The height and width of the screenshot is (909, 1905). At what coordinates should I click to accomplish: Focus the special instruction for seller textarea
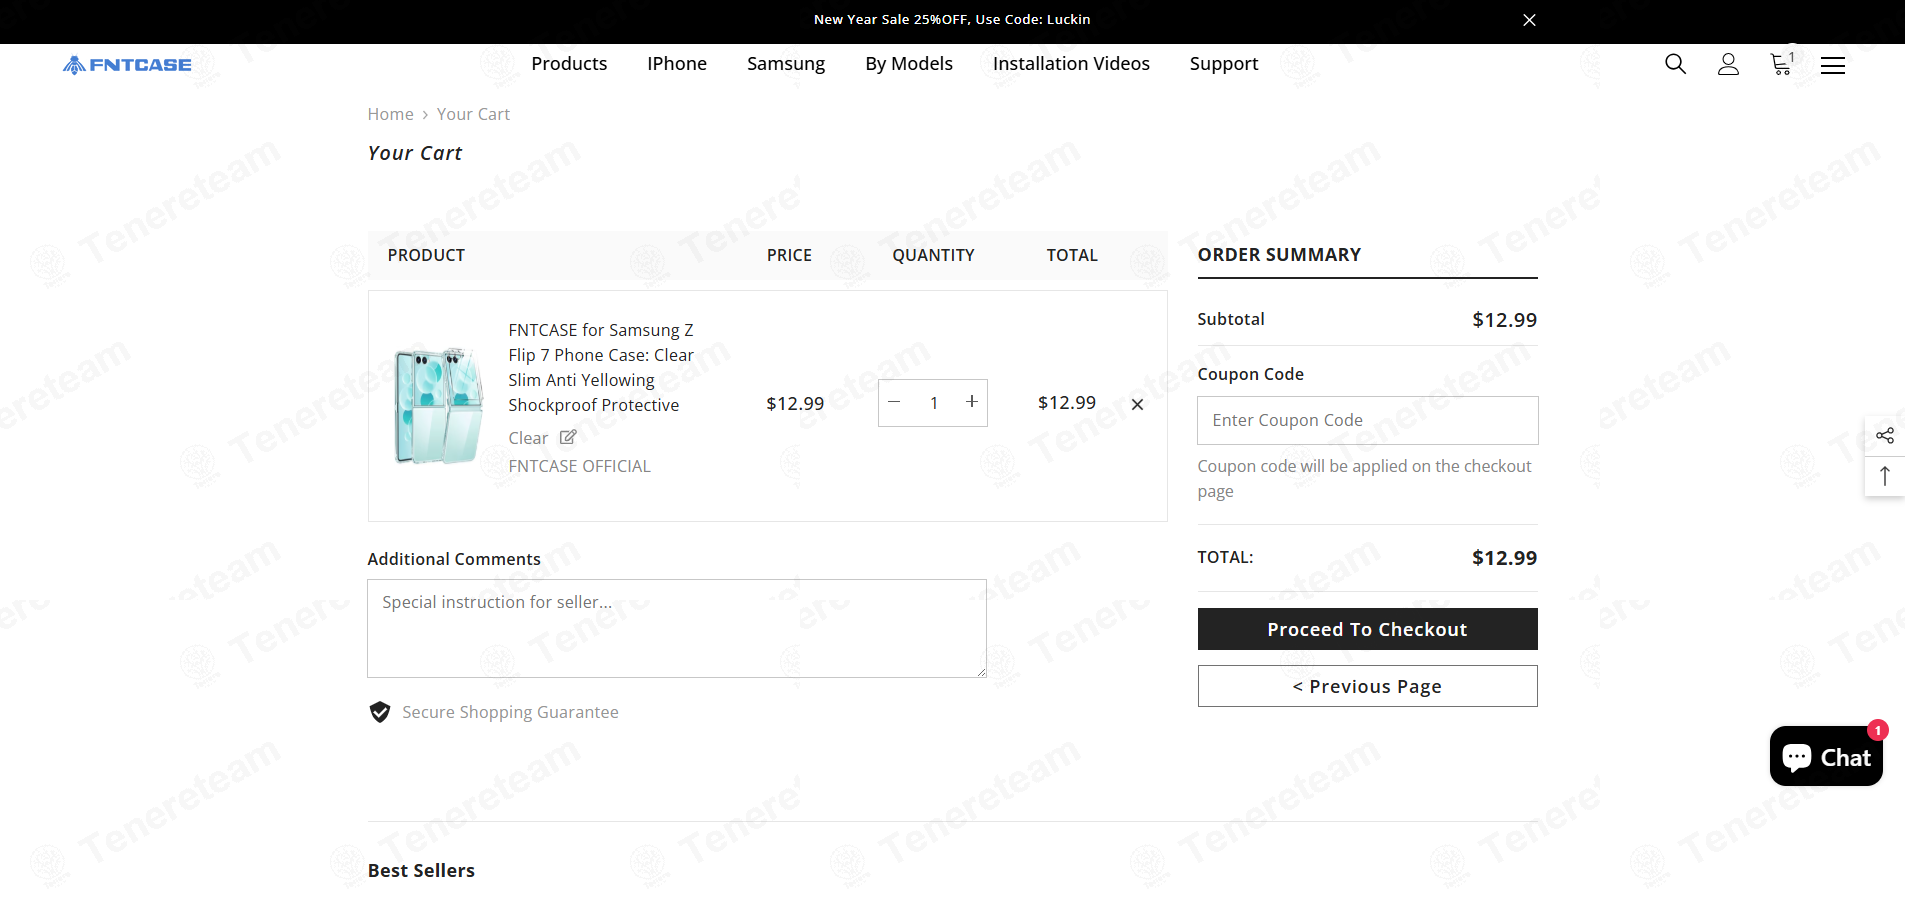click(x=677, y=628)
